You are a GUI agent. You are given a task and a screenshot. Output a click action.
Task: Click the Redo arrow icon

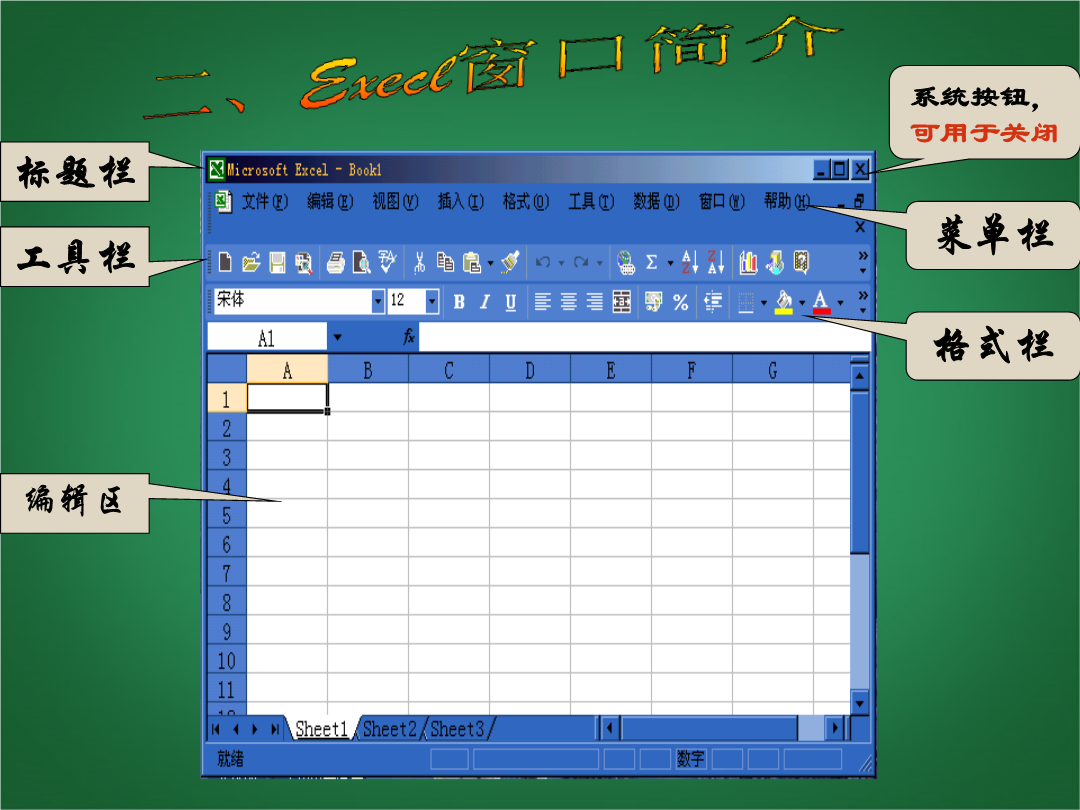581,262
